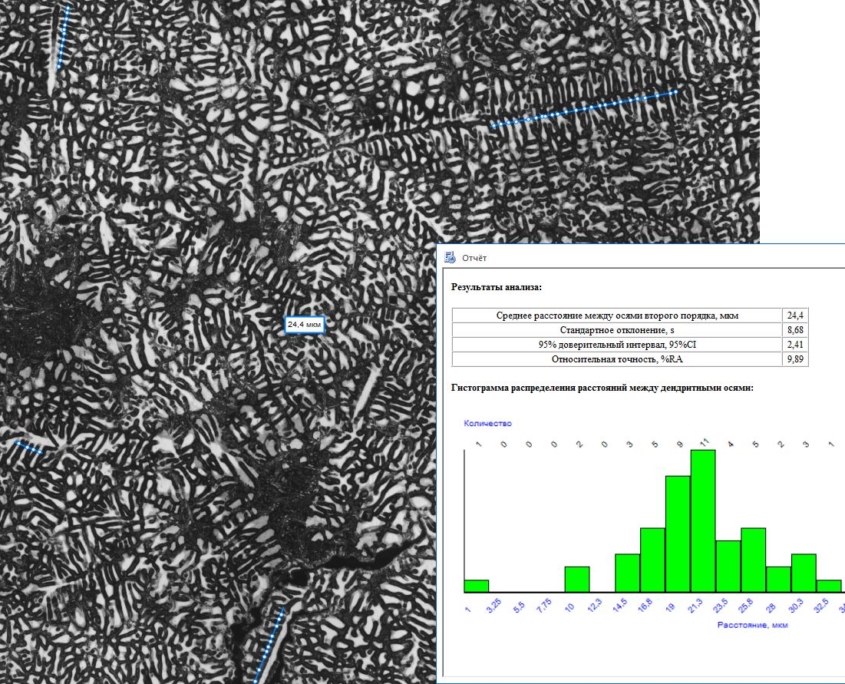Click the count label 11 above the histogram
Viewport: 845px width, 684px height.
[704, 443]
